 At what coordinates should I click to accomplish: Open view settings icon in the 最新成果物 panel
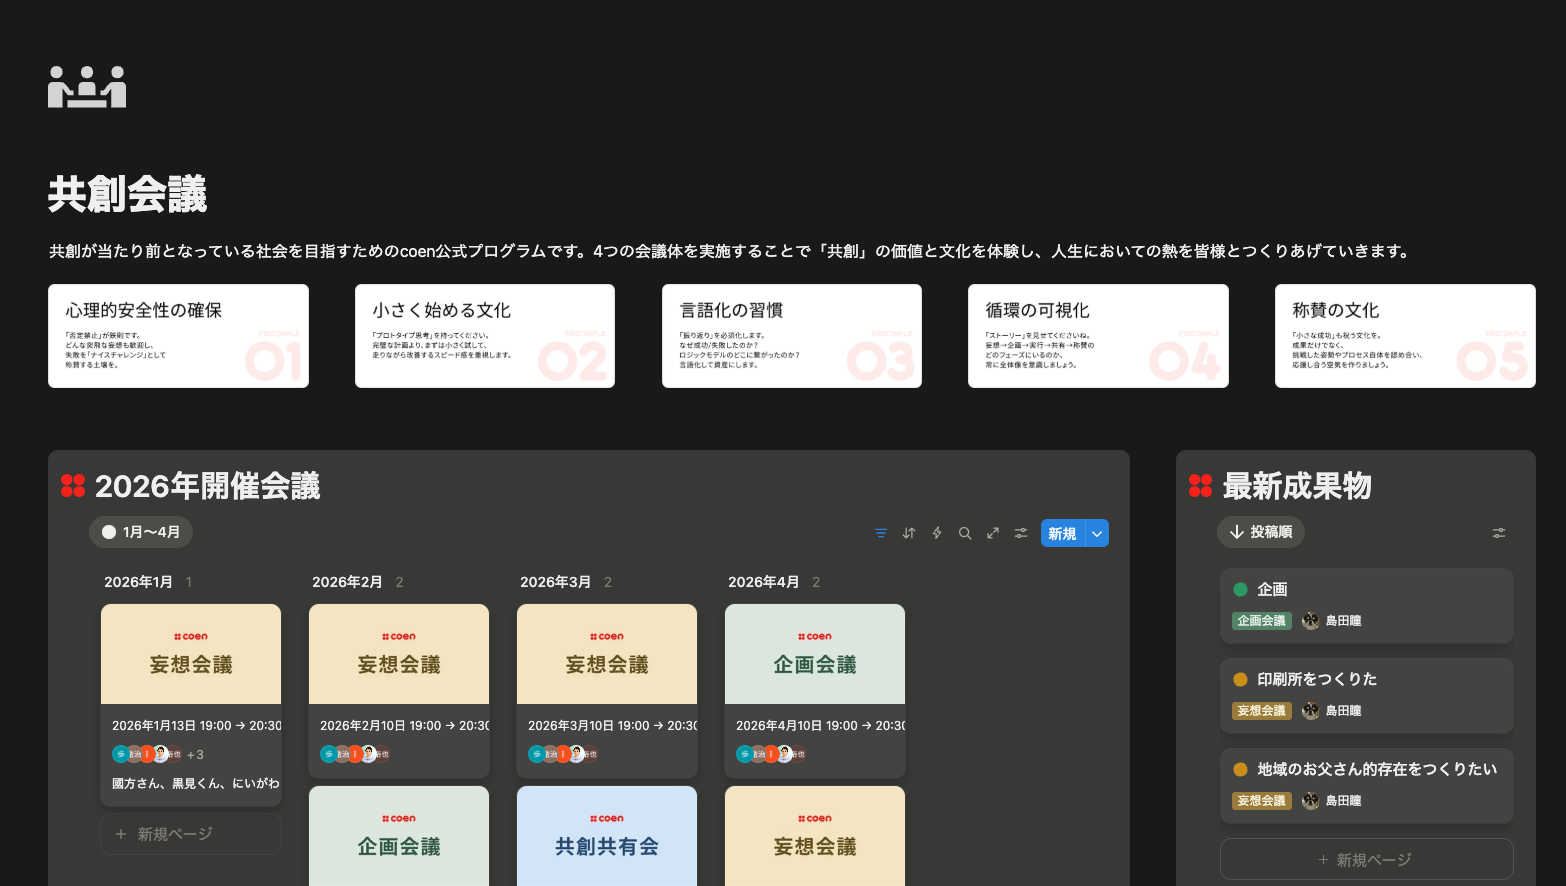(x=1498, y=533)
